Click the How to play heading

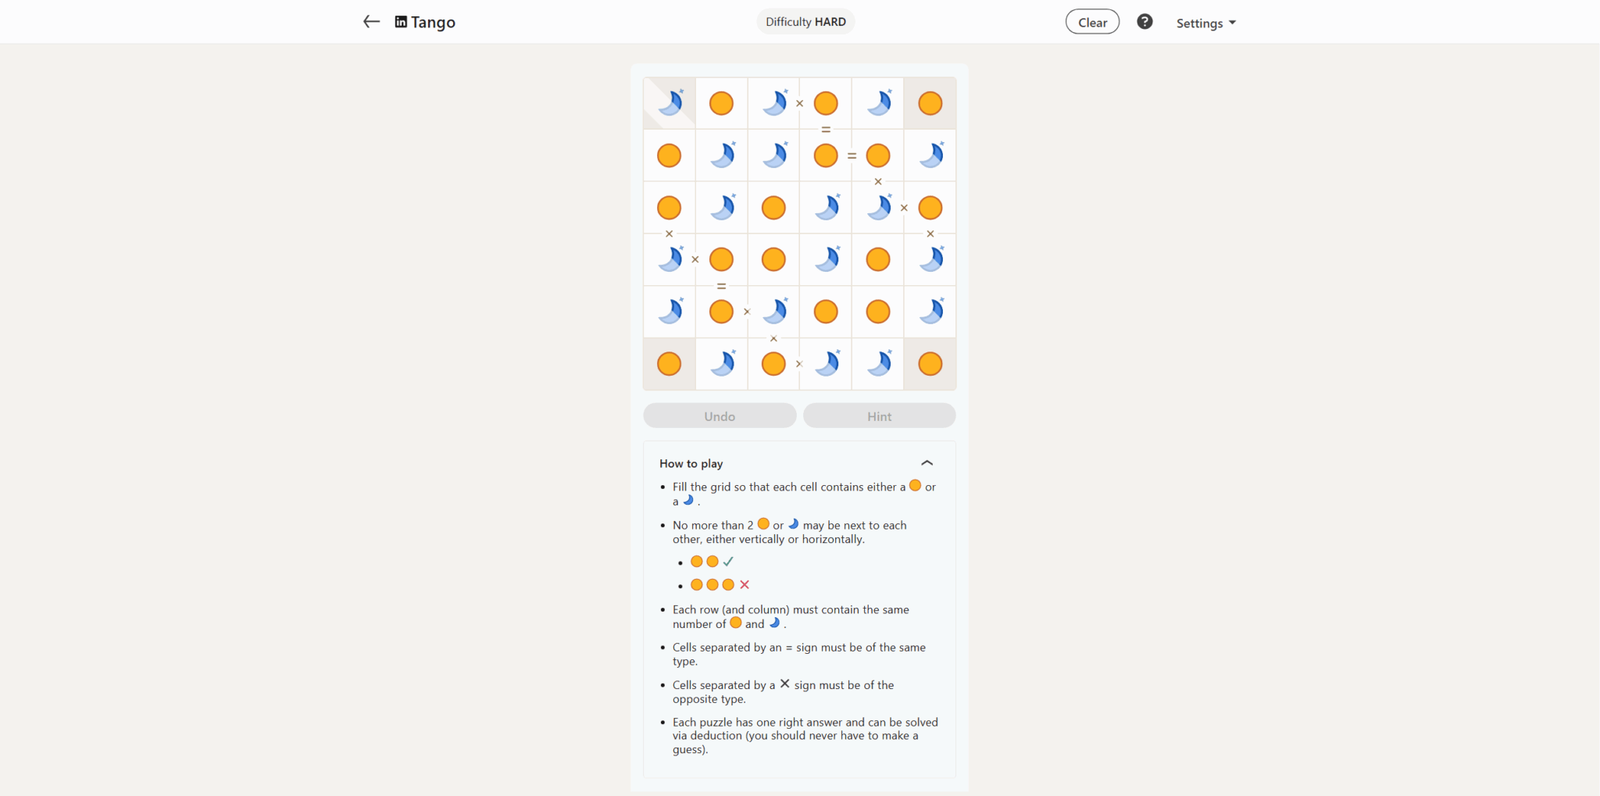click(691, 464)
